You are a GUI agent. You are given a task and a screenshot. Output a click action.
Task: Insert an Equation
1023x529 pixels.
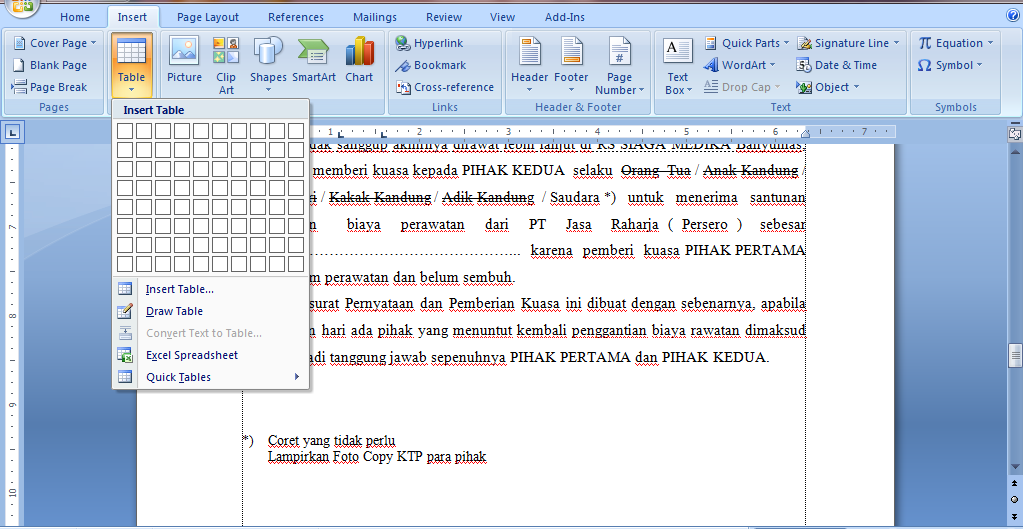[956, 43]
